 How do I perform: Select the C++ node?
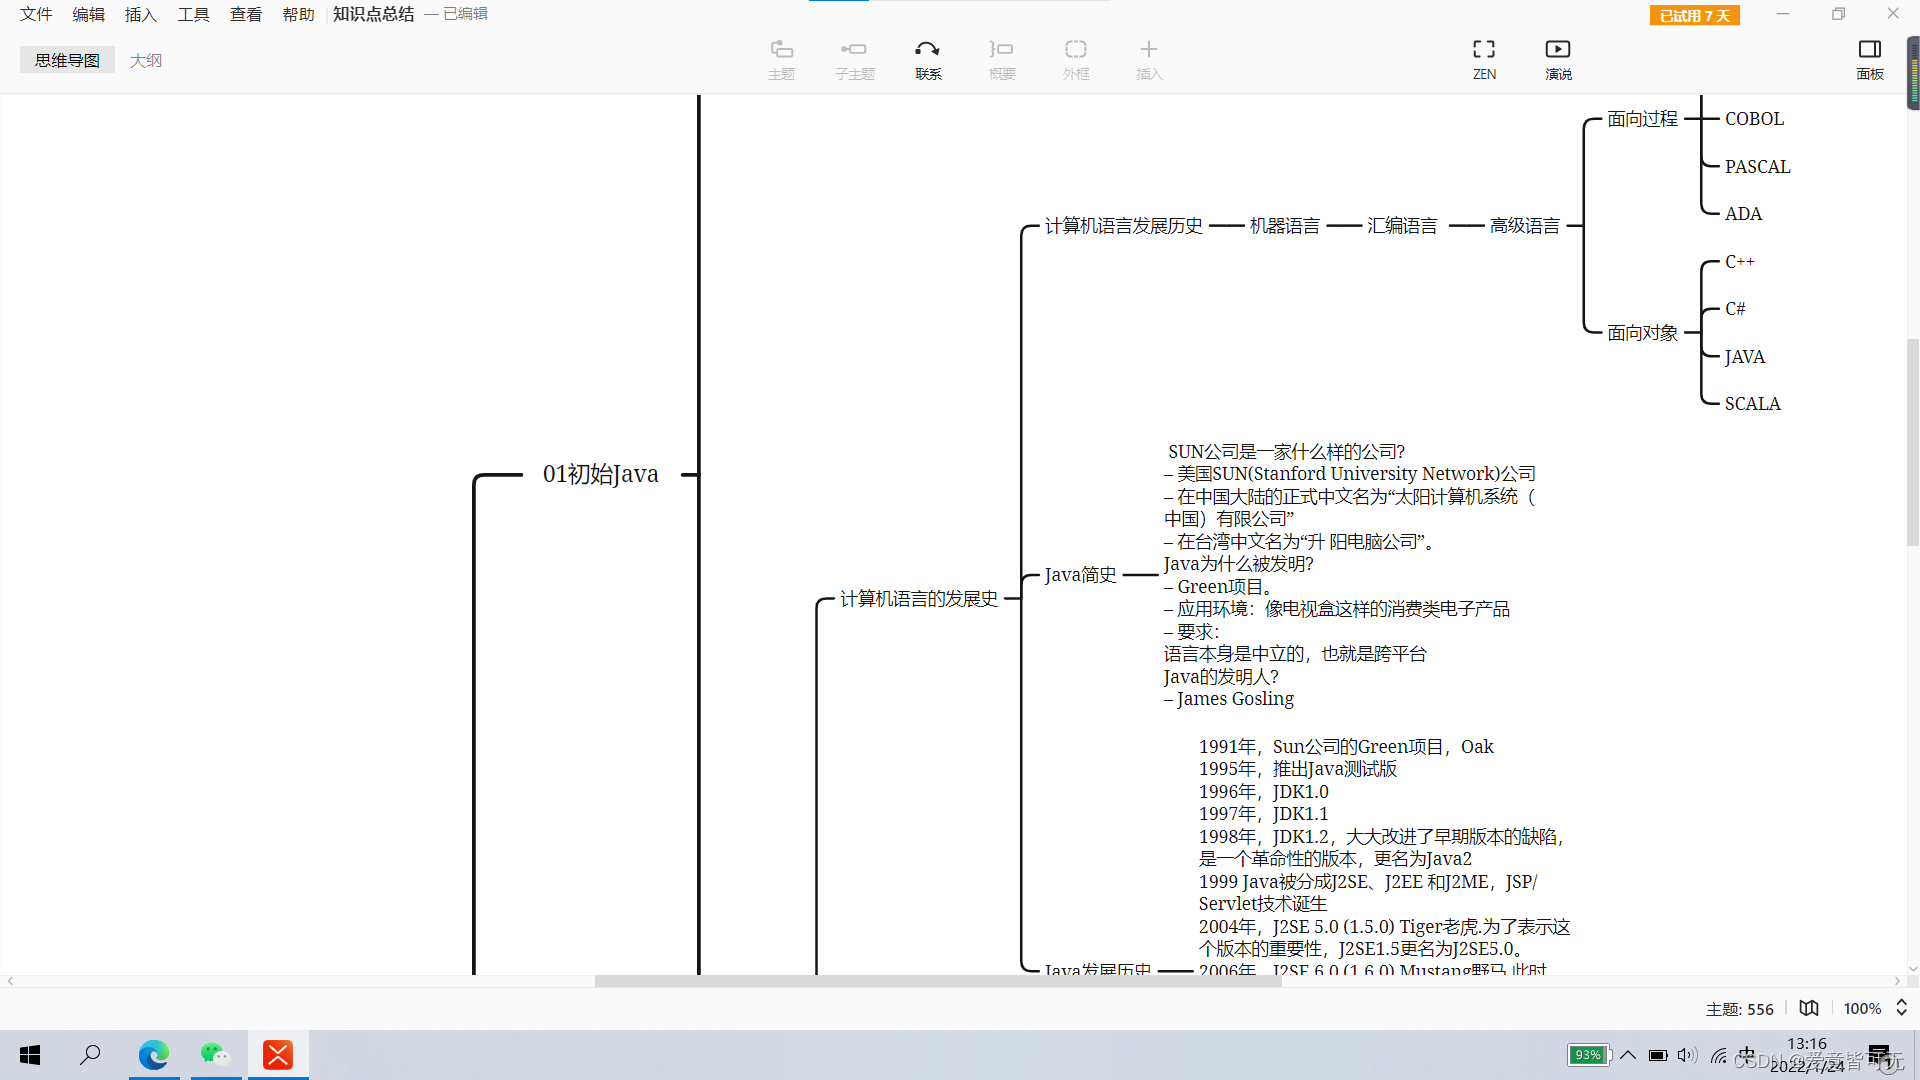click(1740, 262)
